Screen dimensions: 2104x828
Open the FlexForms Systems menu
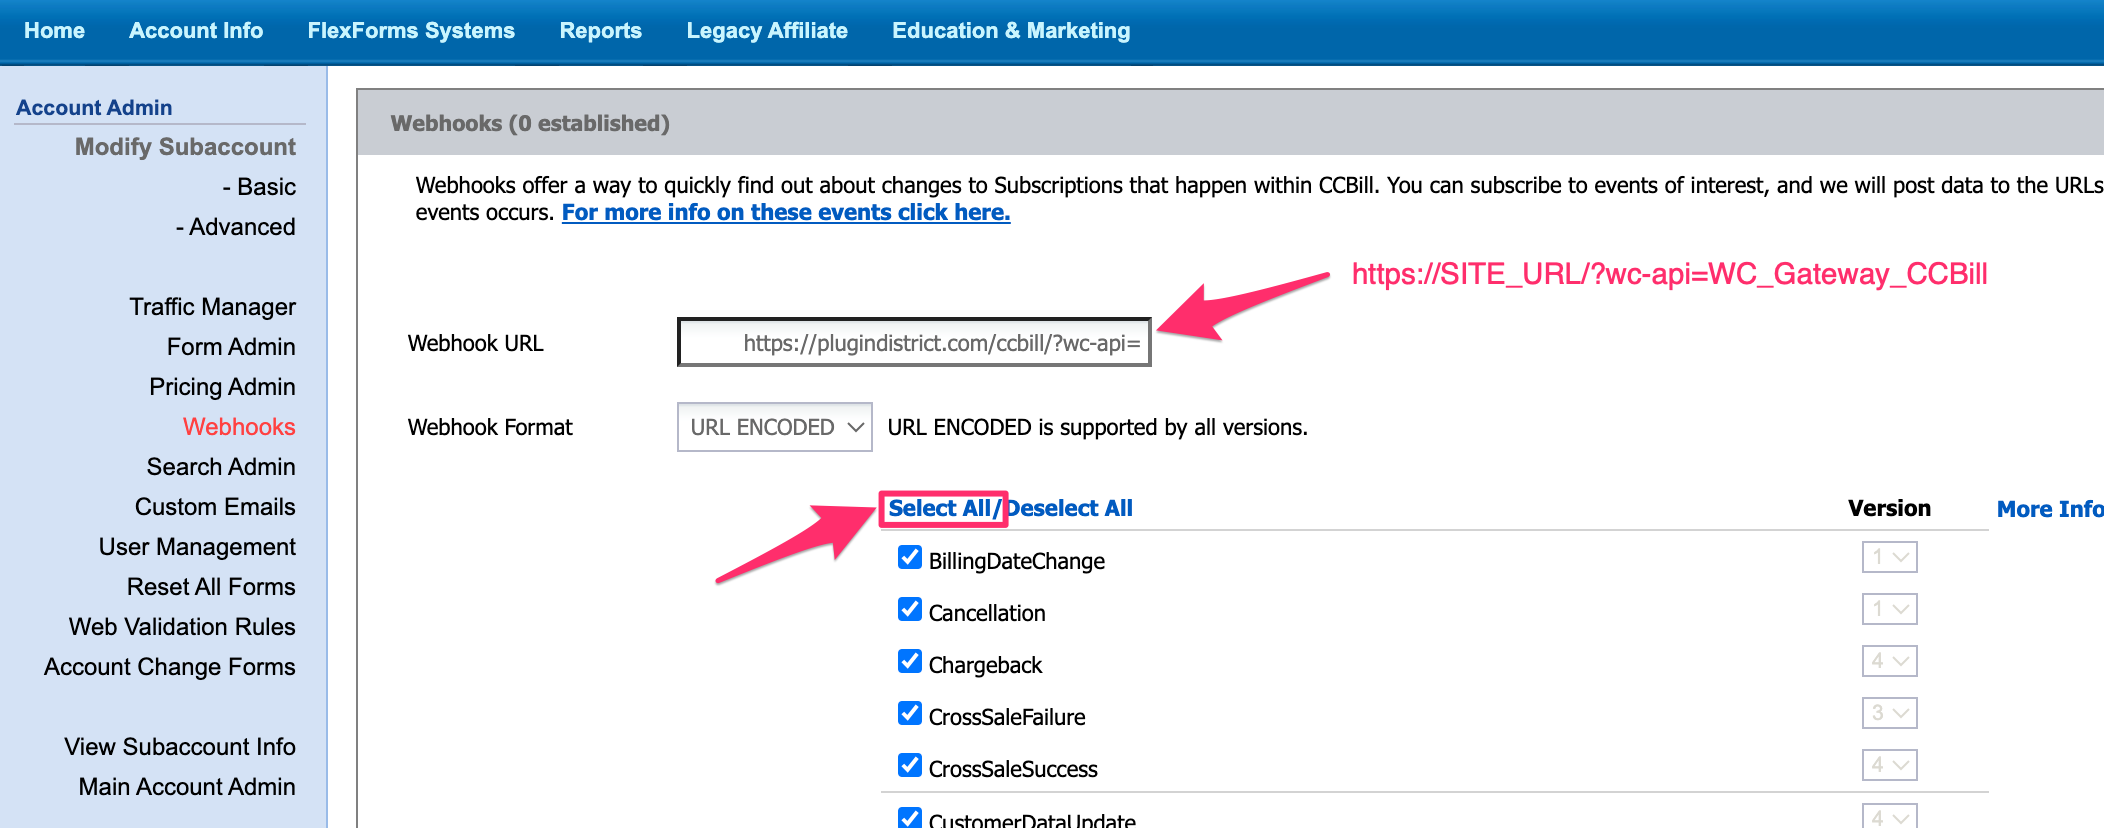point(411,31)
